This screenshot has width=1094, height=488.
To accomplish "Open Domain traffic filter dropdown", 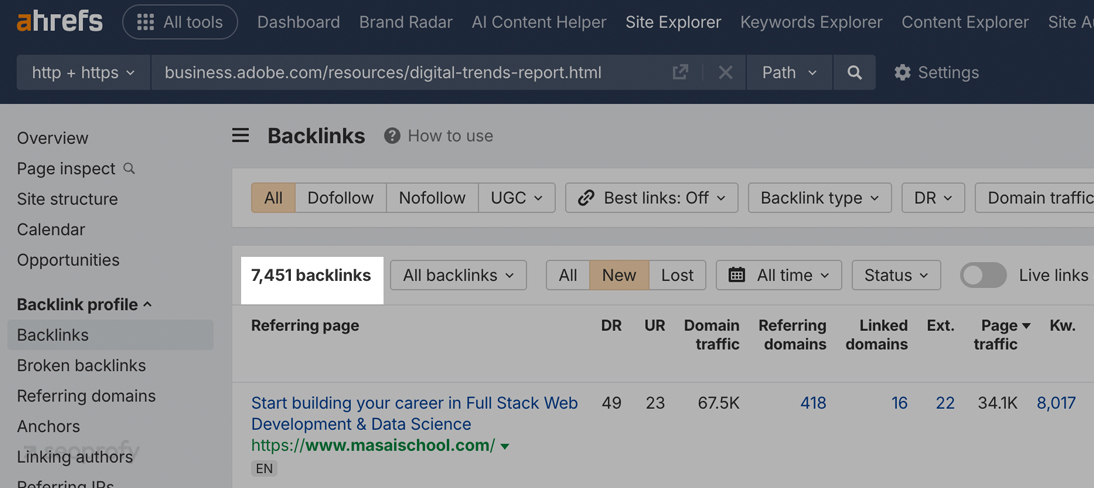I will (1035, 198).
